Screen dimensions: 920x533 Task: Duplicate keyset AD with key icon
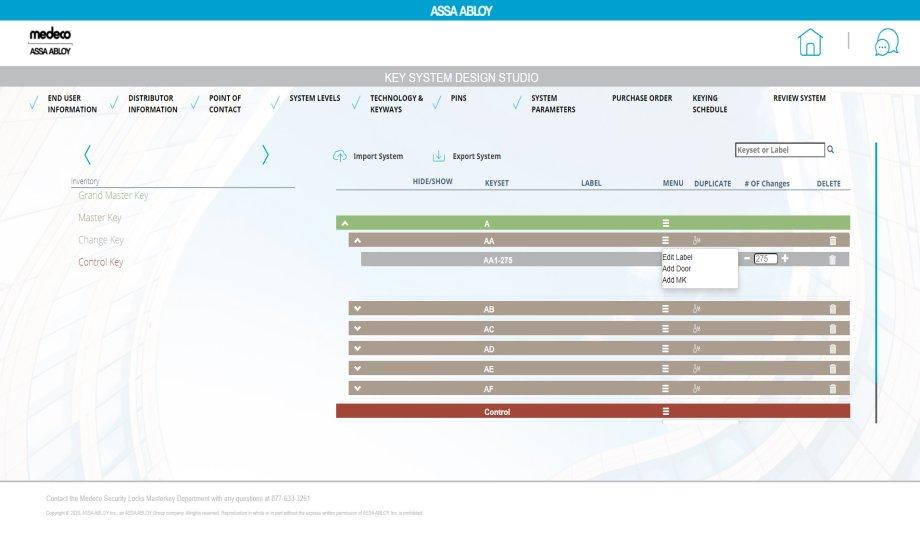click(x=696, y=349)
